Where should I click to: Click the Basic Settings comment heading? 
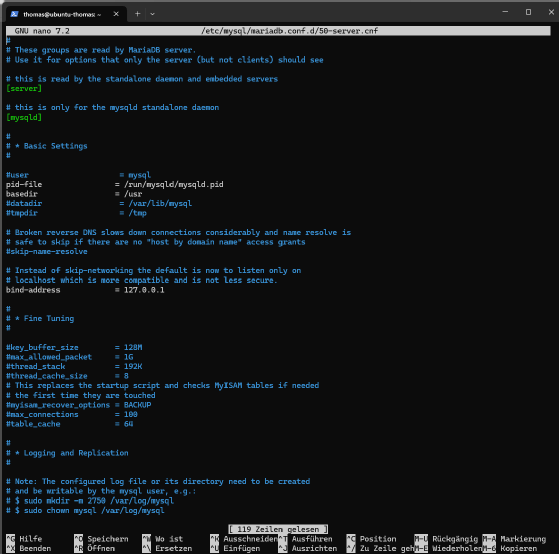tap(47, 146)
